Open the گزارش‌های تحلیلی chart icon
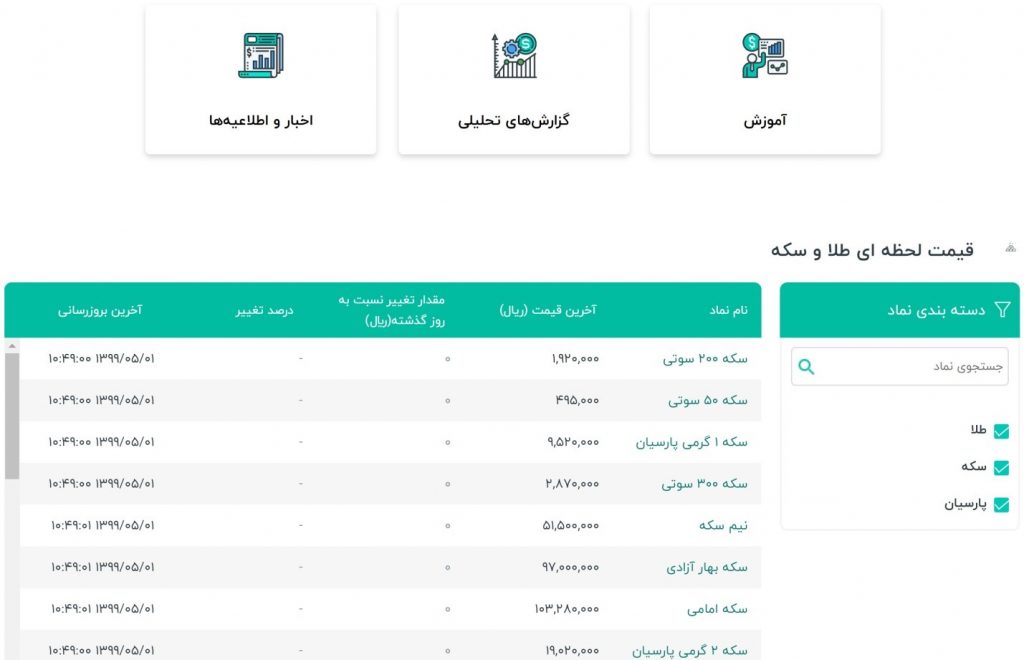Viewport: 1024px width, 660px height. (515, 55)
